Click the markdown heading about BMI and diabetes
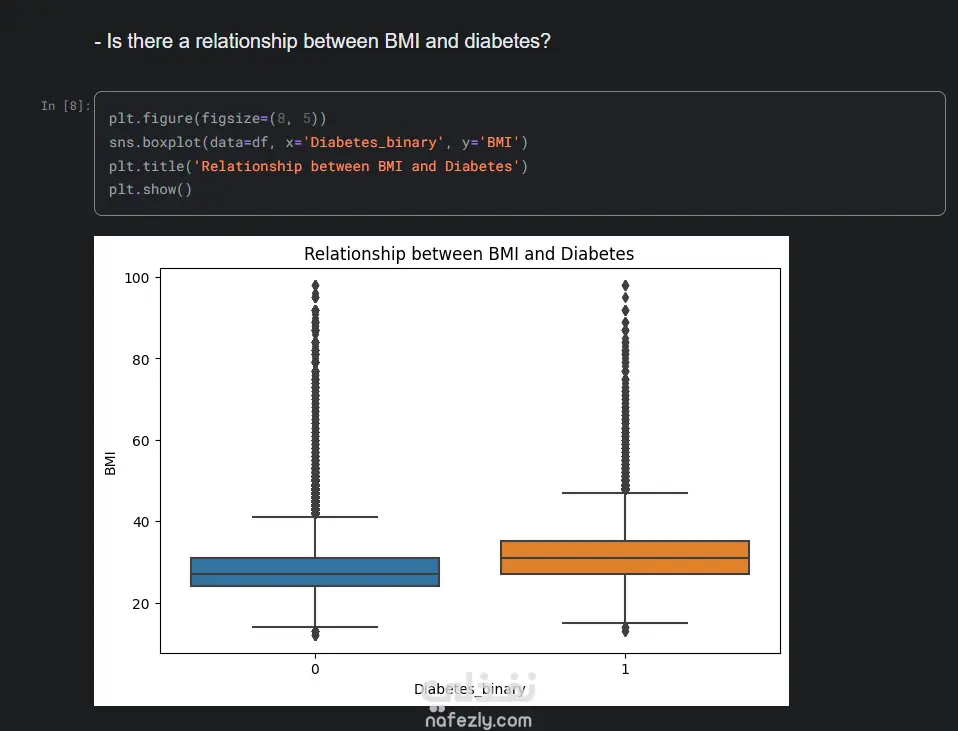Image resolution: width=958 pixels, height=731 pixels. pos(323,41)
